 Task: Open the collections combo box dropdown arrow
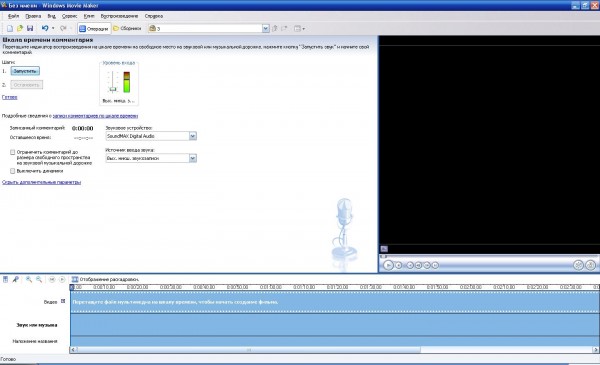click(x=266, y=29)
